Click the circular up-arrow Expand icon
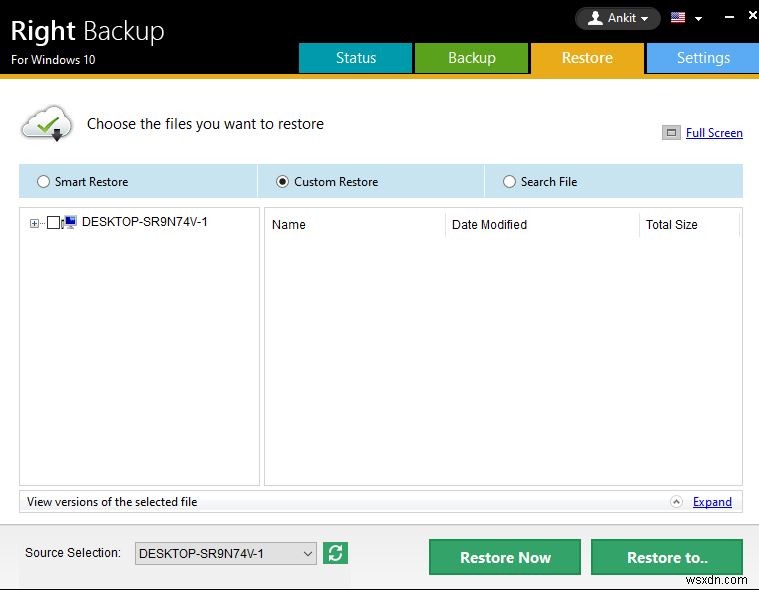 [676, 502]
